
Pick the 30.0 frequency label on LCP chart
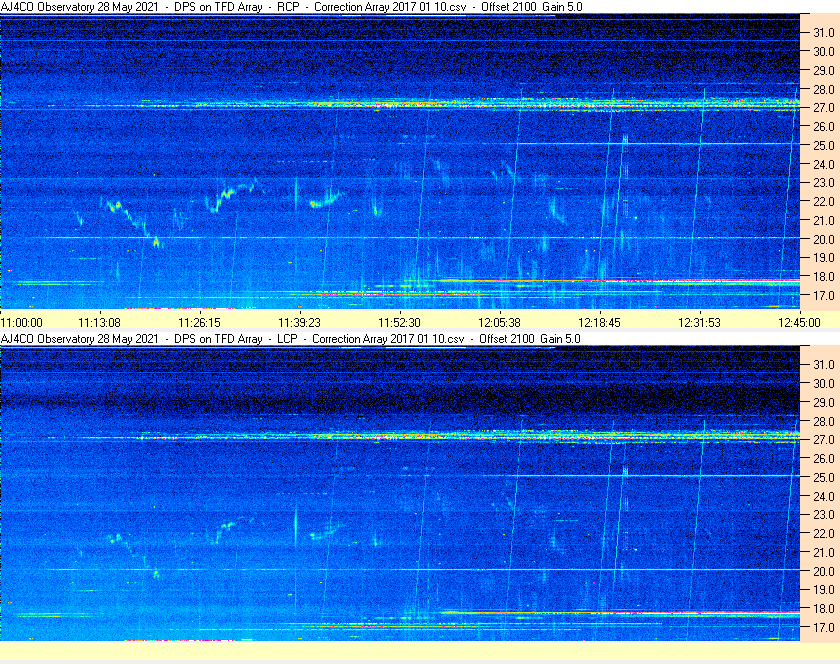pyautogui.click(x=824, y=384)
